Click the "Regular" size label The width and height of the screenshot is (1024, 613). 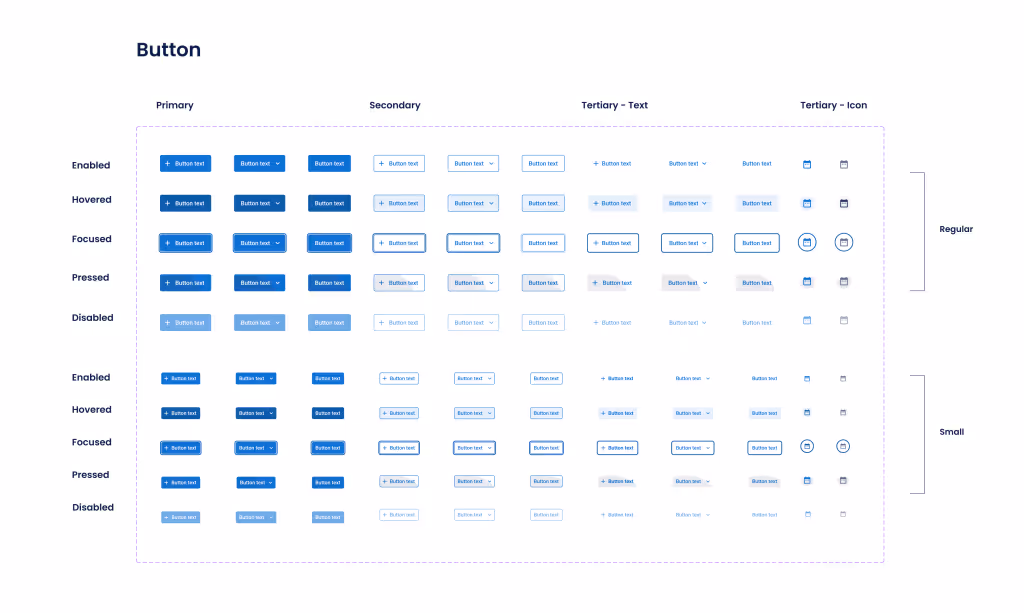956,229
